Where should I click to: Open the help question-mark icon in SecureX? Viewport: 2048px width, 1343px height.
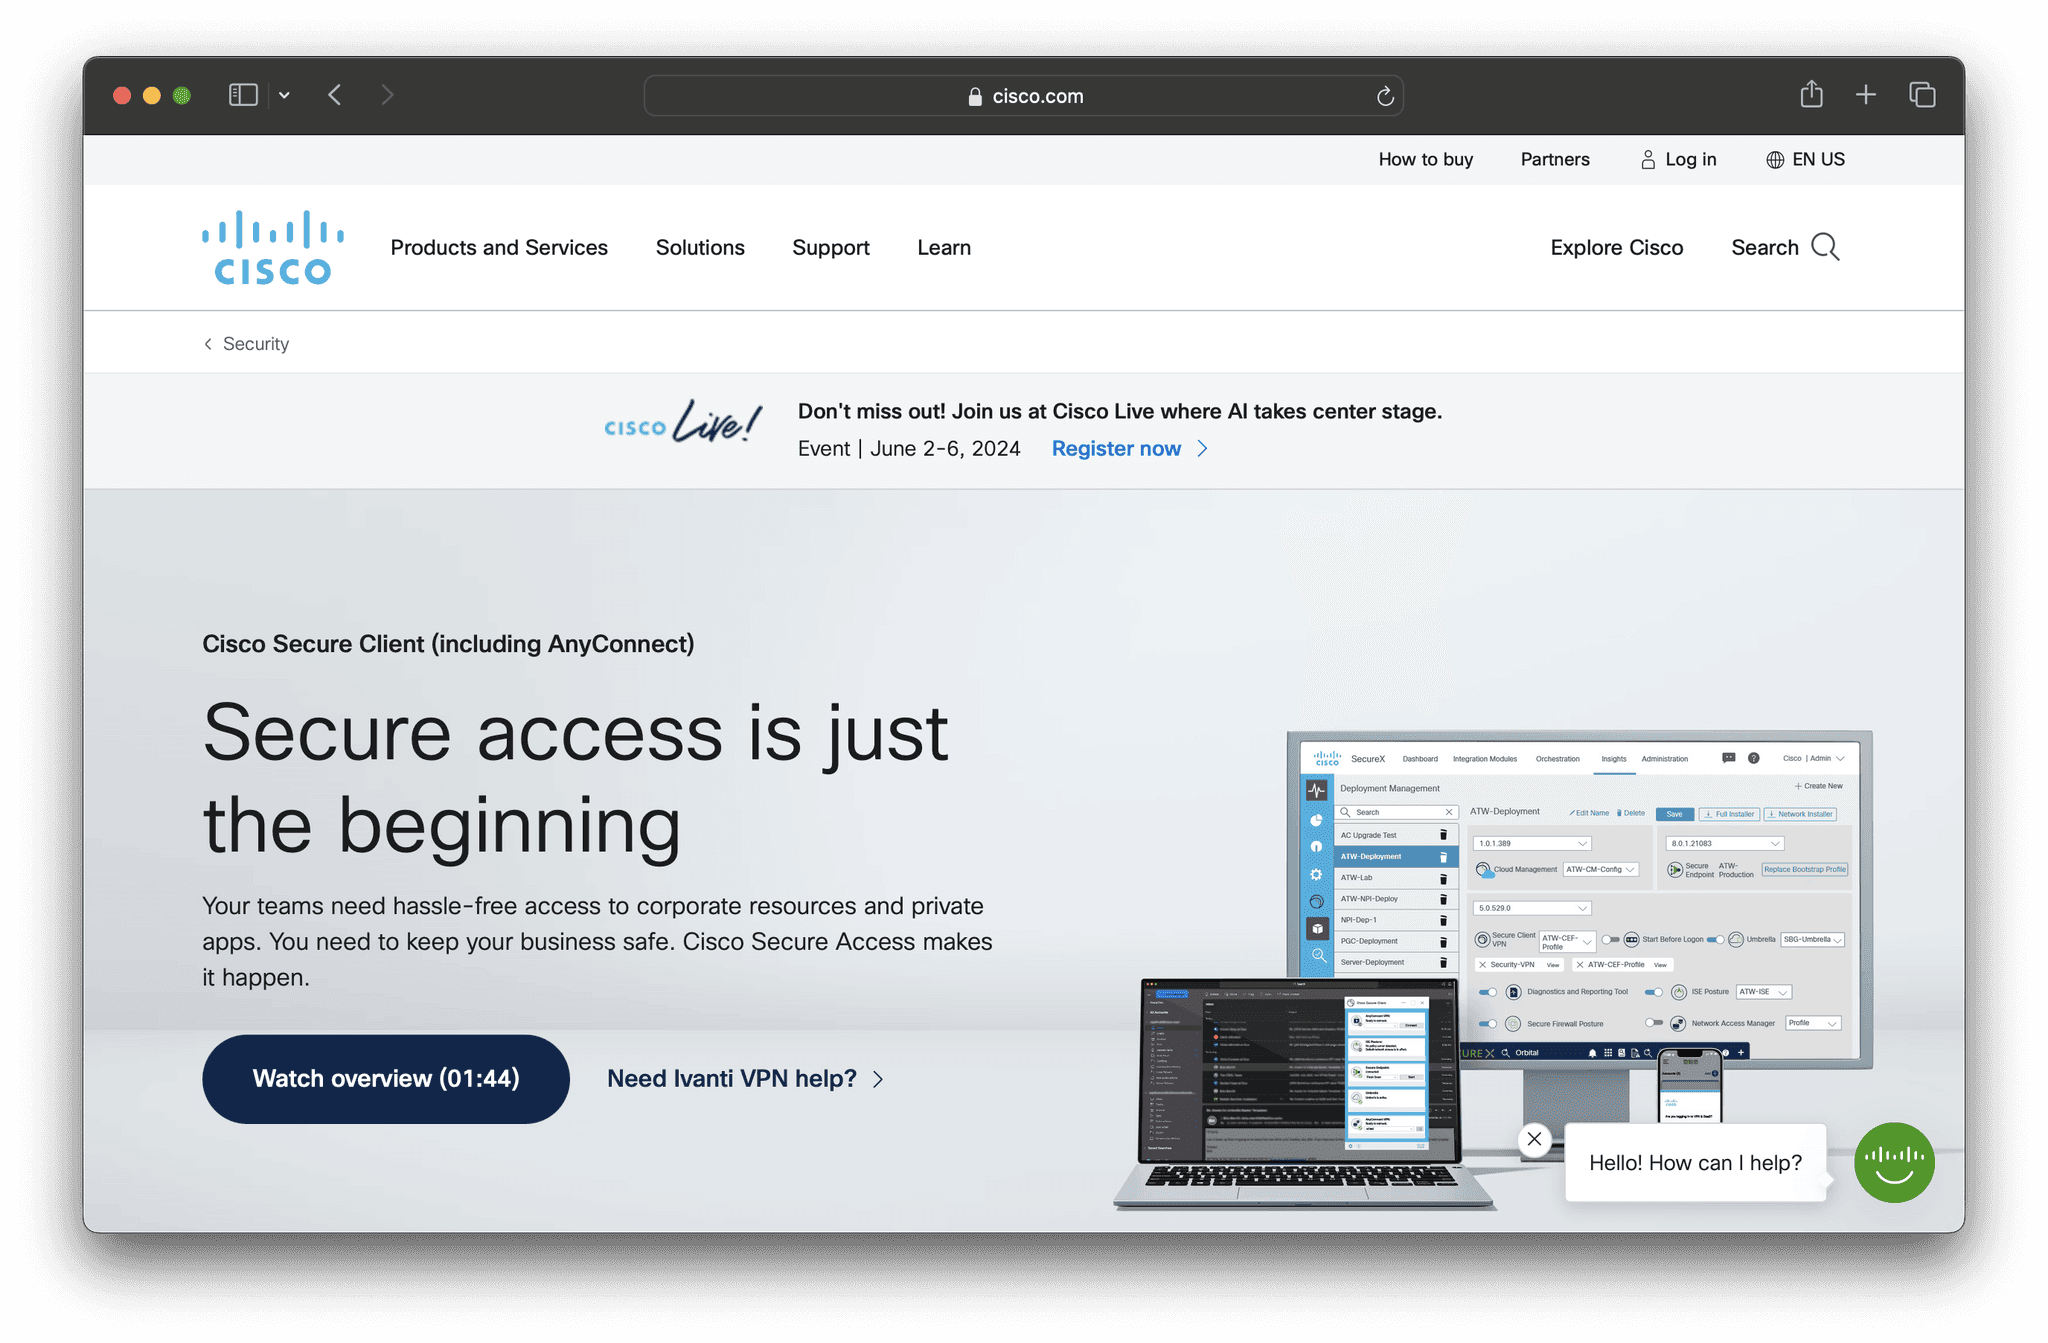(x=1754, y=758)
